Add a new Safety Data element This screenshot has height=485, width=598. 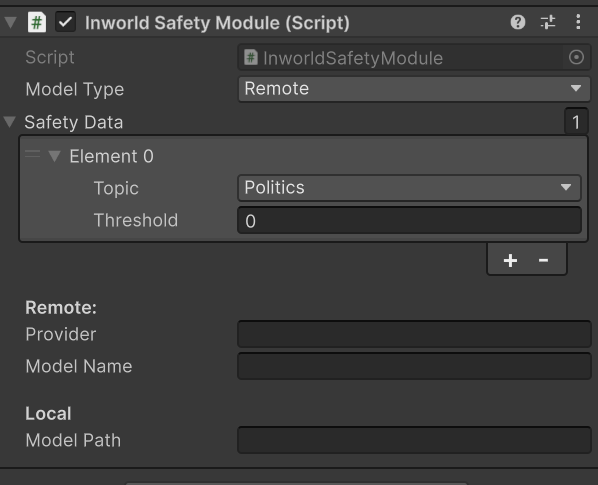tap(510, 260)
